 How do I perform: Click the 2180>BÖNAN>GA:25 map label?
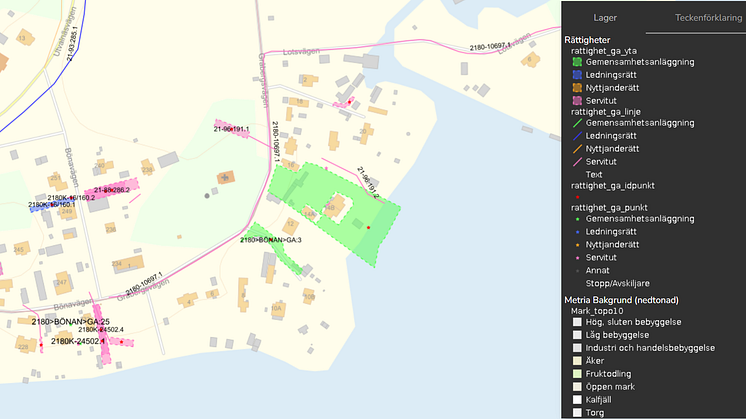(x=70, y=321)
